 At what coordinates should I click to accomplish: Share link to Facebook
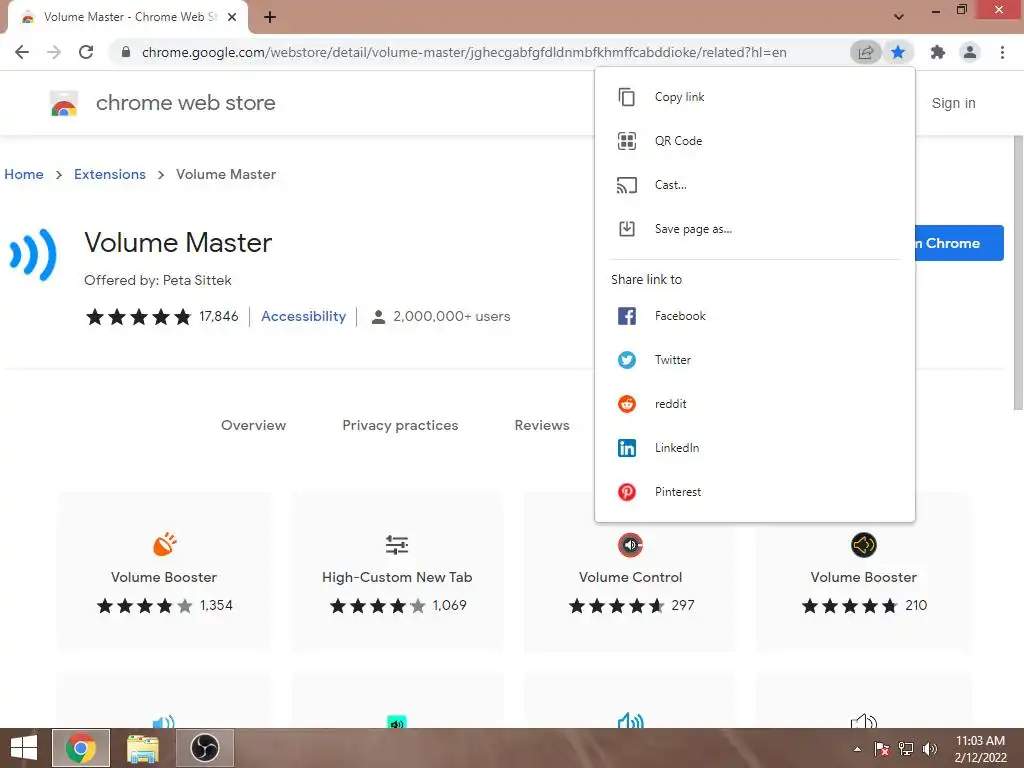[754, 316]
